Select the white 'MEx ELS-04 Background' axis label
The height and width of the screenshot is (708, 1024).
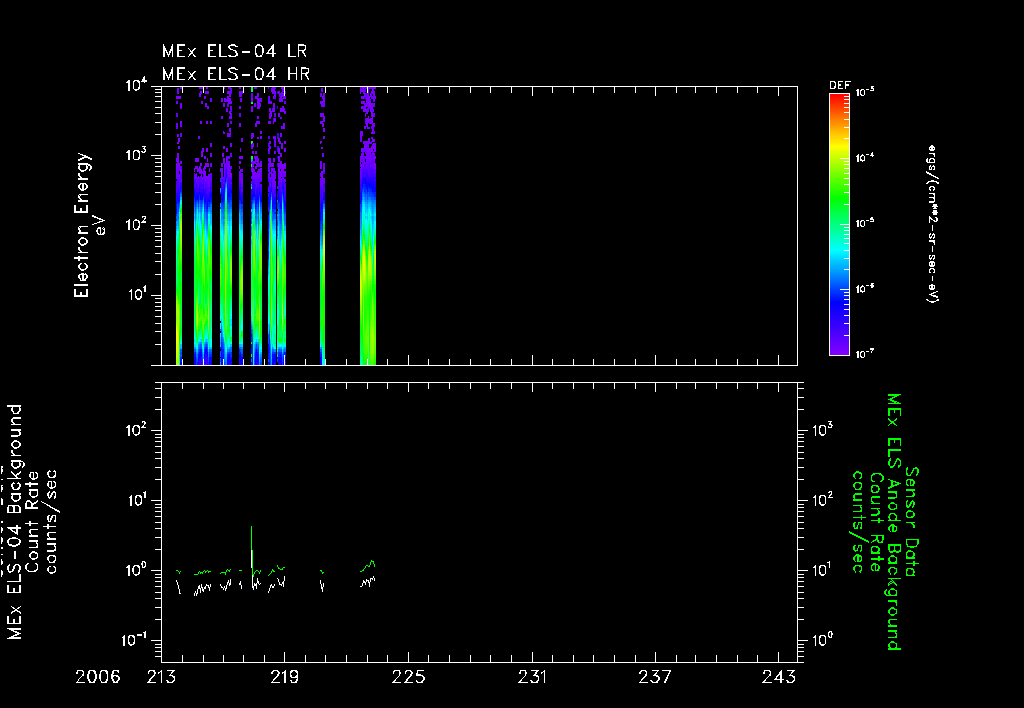(15, 522)
